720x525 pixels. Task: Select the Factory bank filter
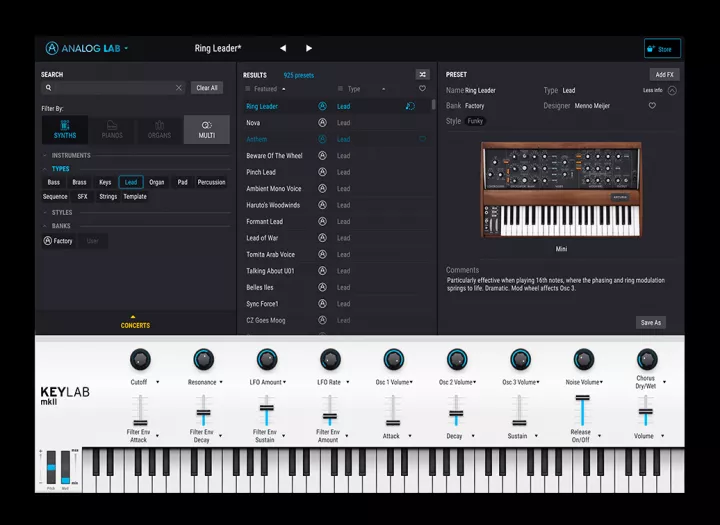tap(58, 241)
